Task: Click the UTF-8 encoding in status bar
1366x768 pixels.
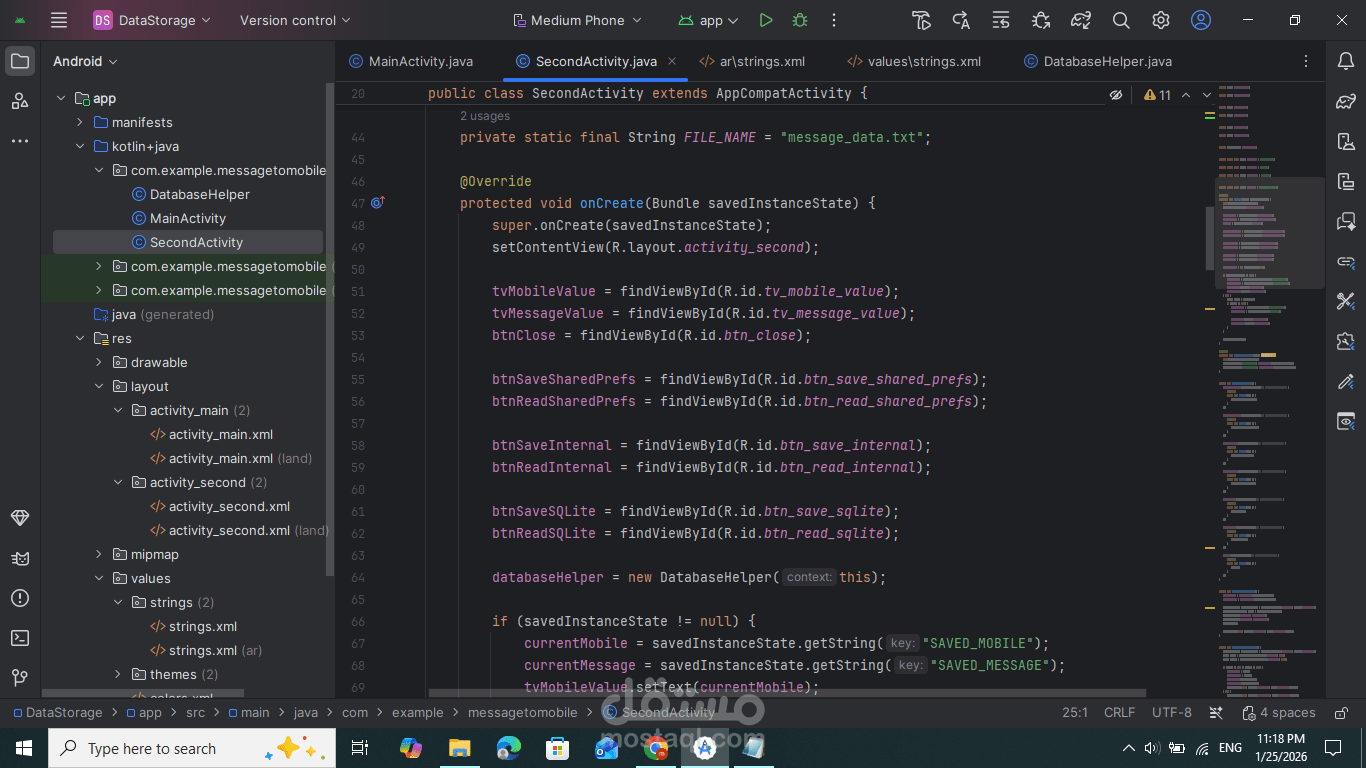Action: click(x=1171, y=713)
